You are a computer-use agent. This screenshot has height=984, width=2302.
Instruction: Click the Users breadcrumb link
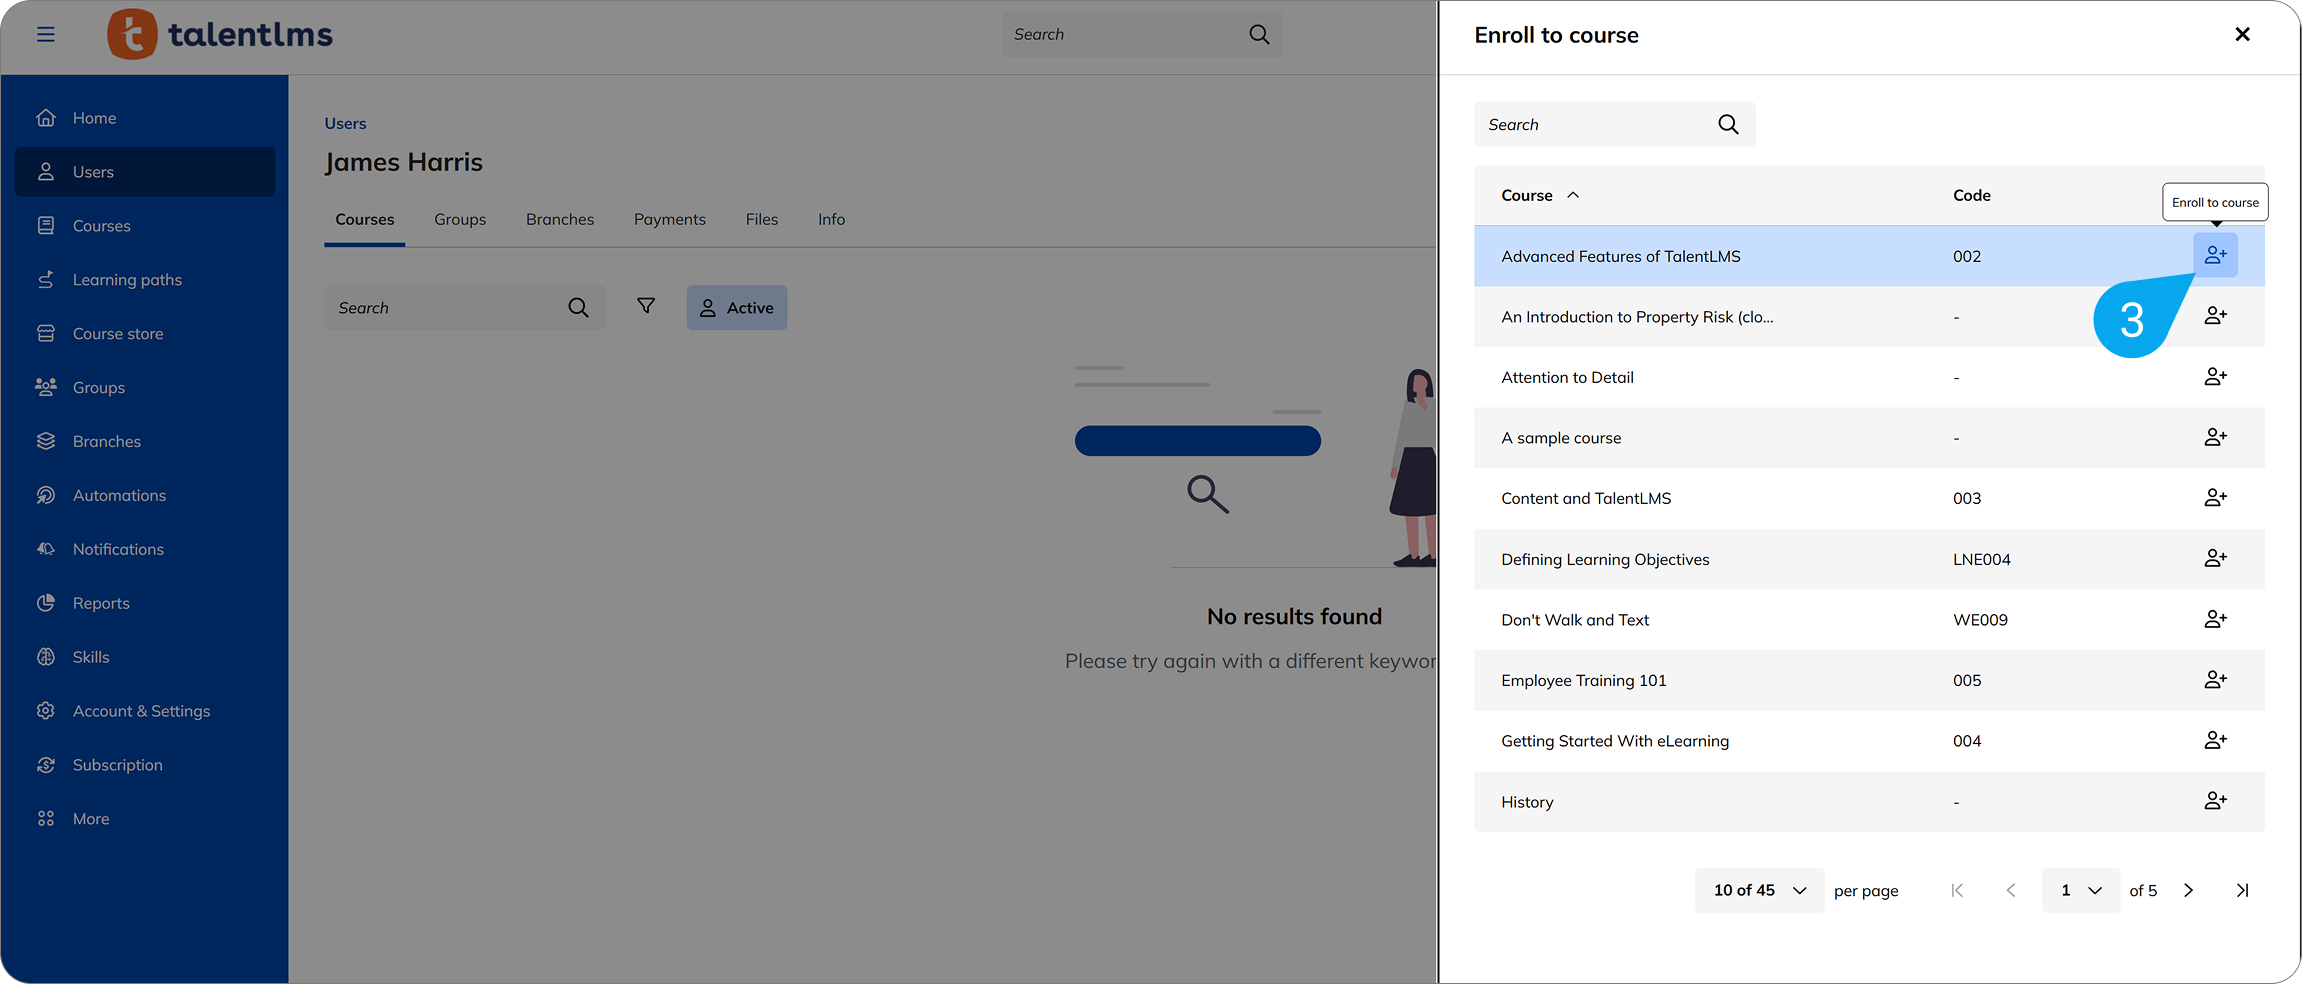click(x=344, y=122)
